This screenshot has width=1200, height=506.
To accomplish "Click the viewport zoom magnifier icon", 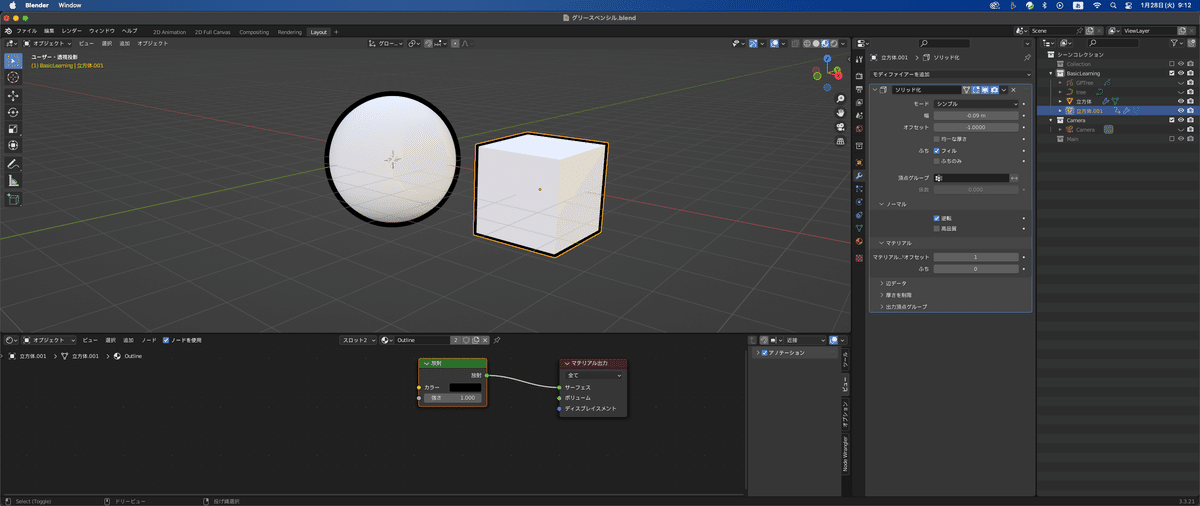I will pos(841,99).
